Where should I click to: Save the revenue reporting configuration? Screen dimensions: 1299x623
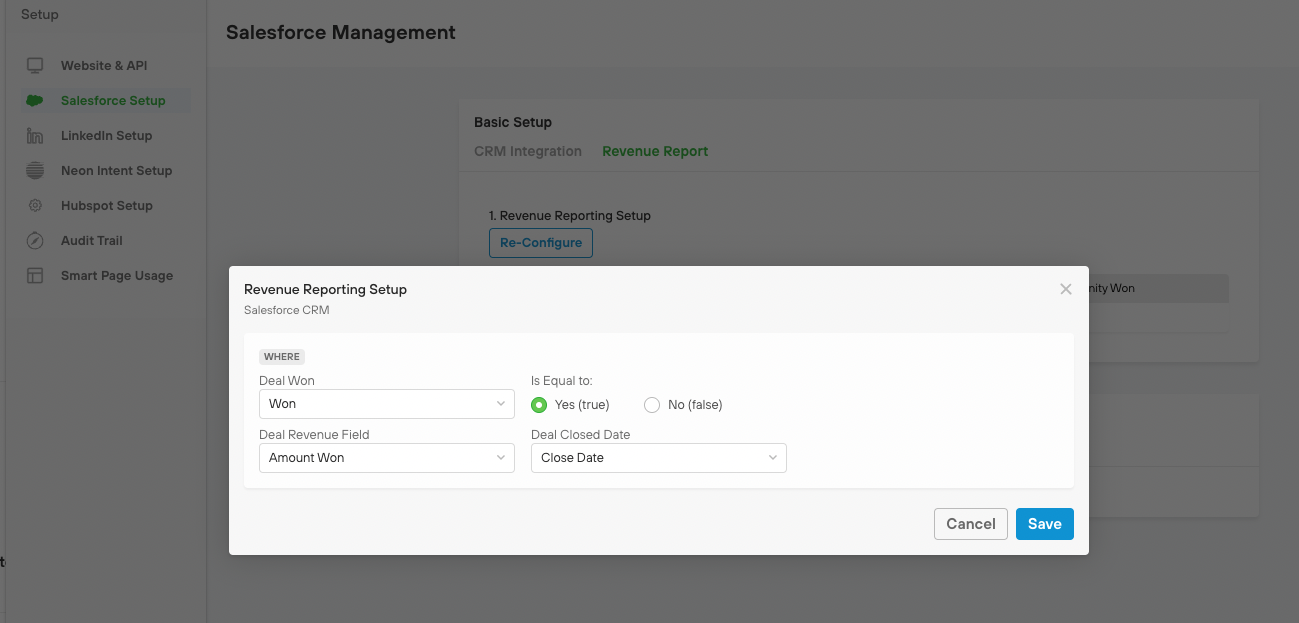tap(1045, 524)
